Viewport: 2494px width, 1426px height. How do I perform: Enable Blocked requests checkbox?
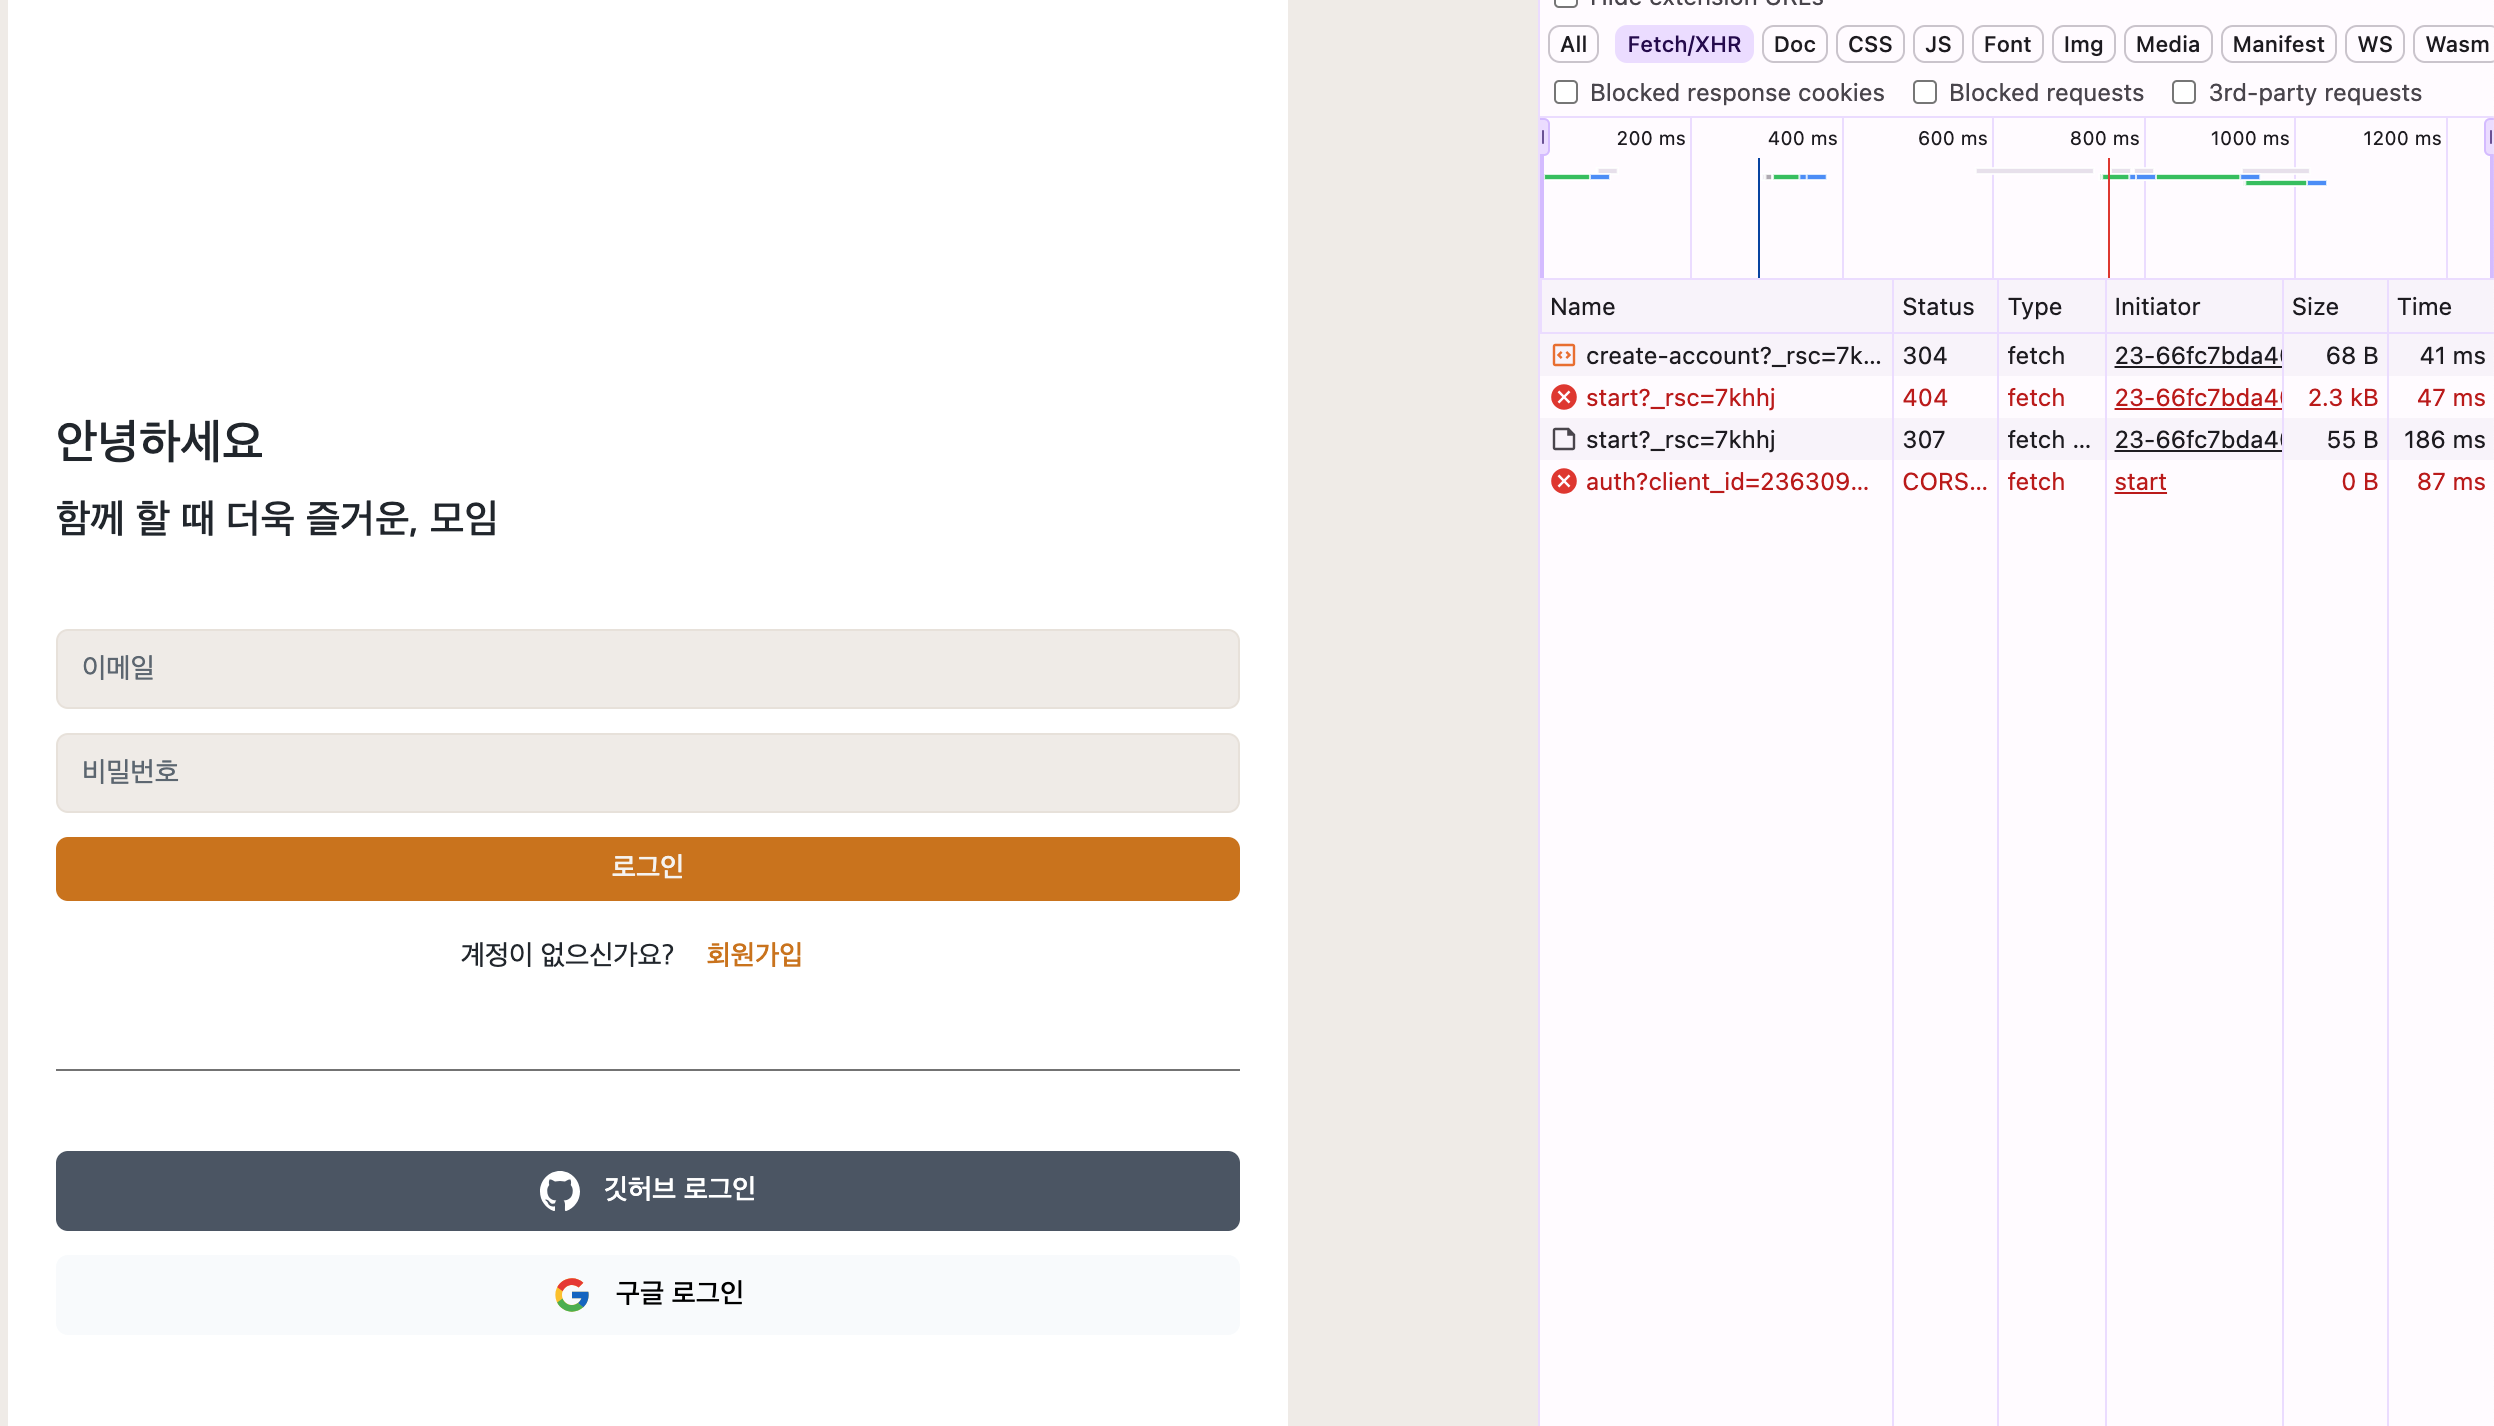(x=1925, y=92)
